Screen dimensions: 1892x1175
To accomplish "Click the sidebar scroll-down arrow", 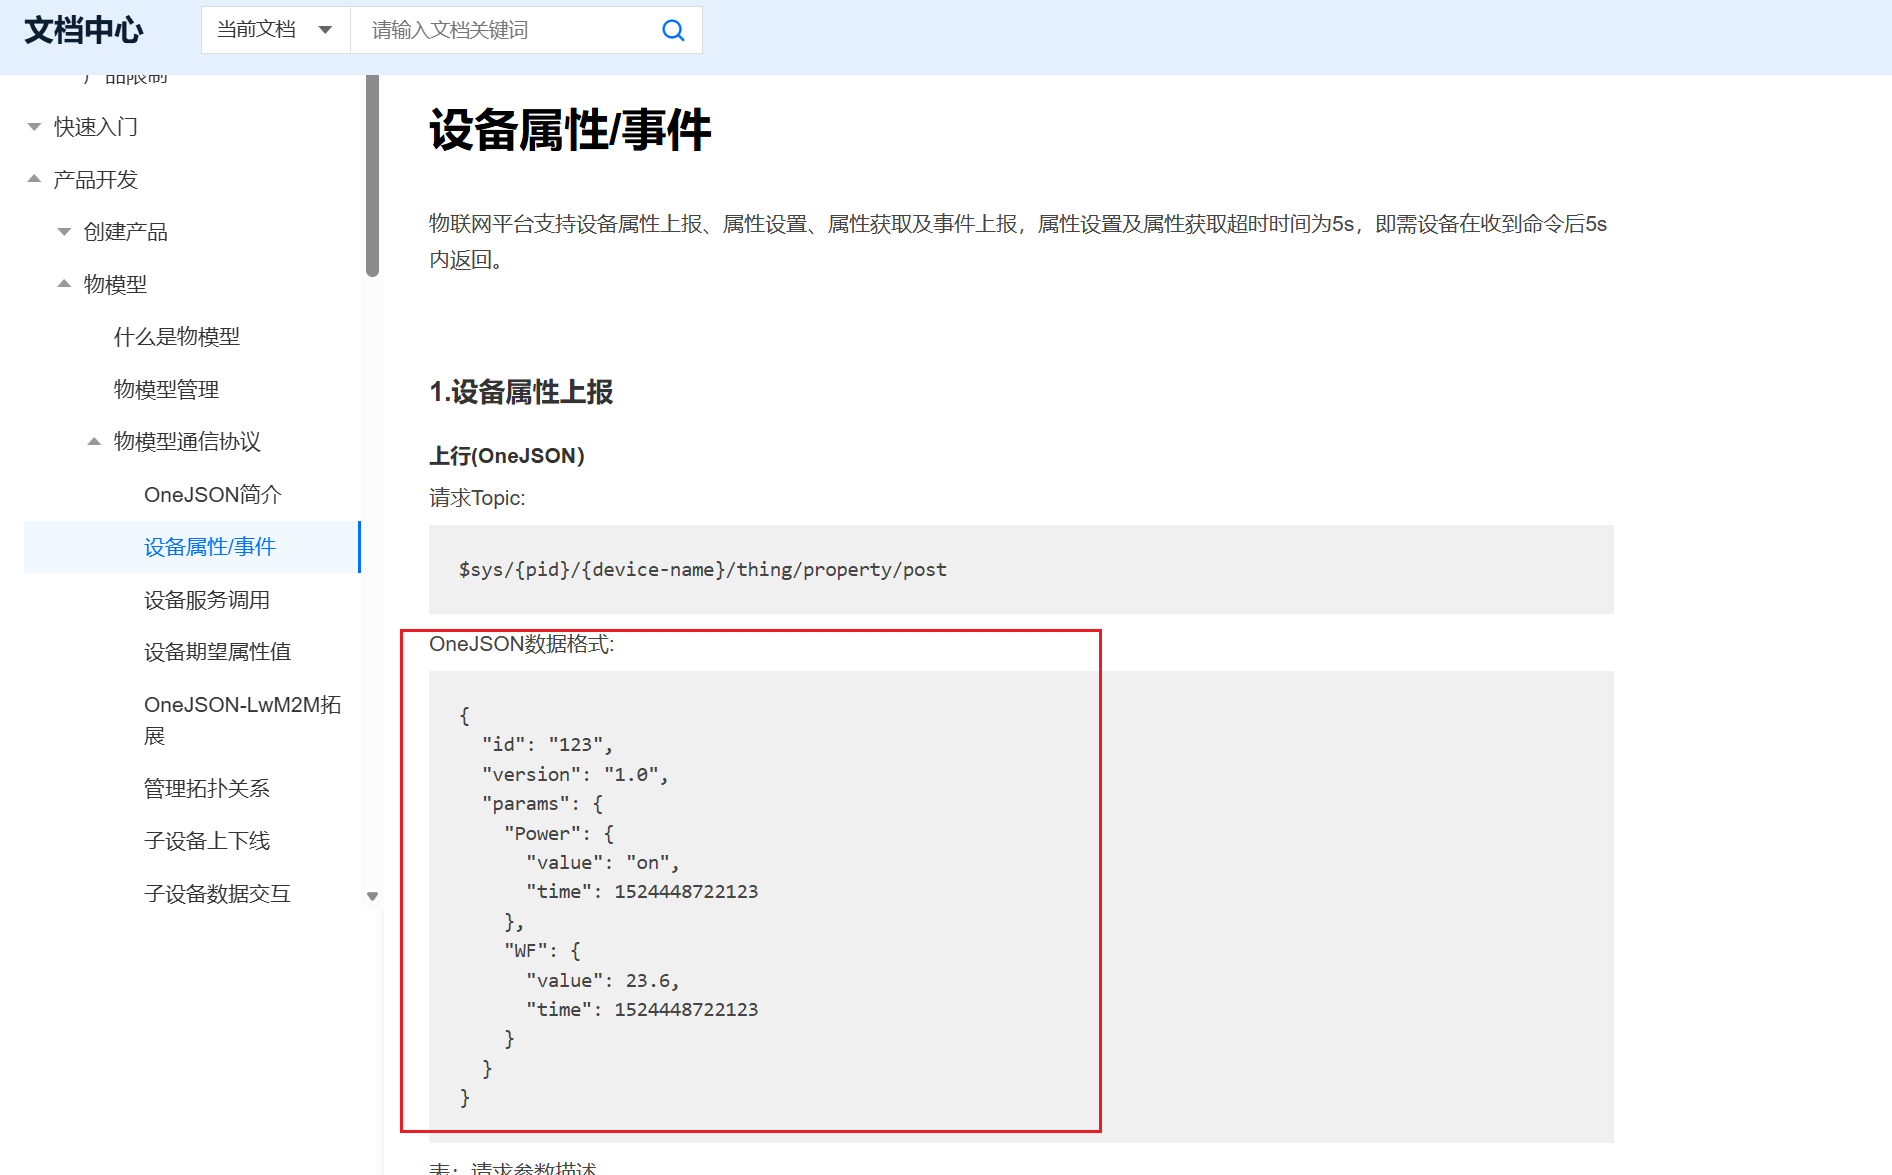I will 371,896.
